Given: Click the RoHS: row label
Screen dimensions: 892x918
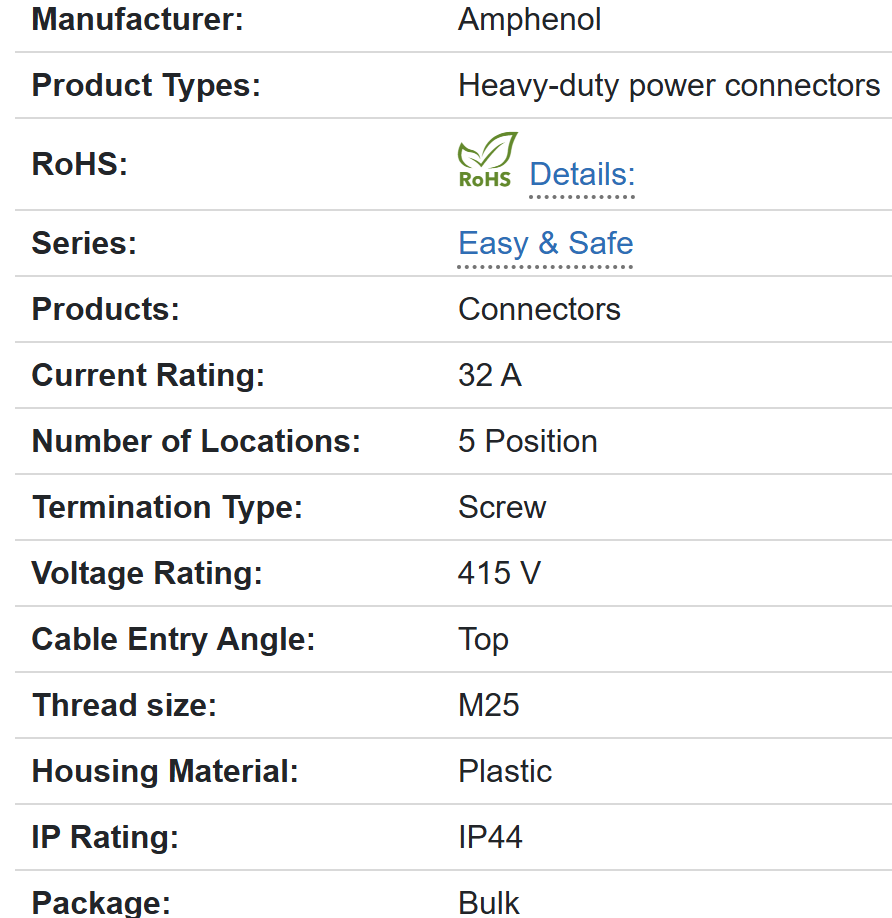Looking at the screenshot, I should [x=80, y=164].
